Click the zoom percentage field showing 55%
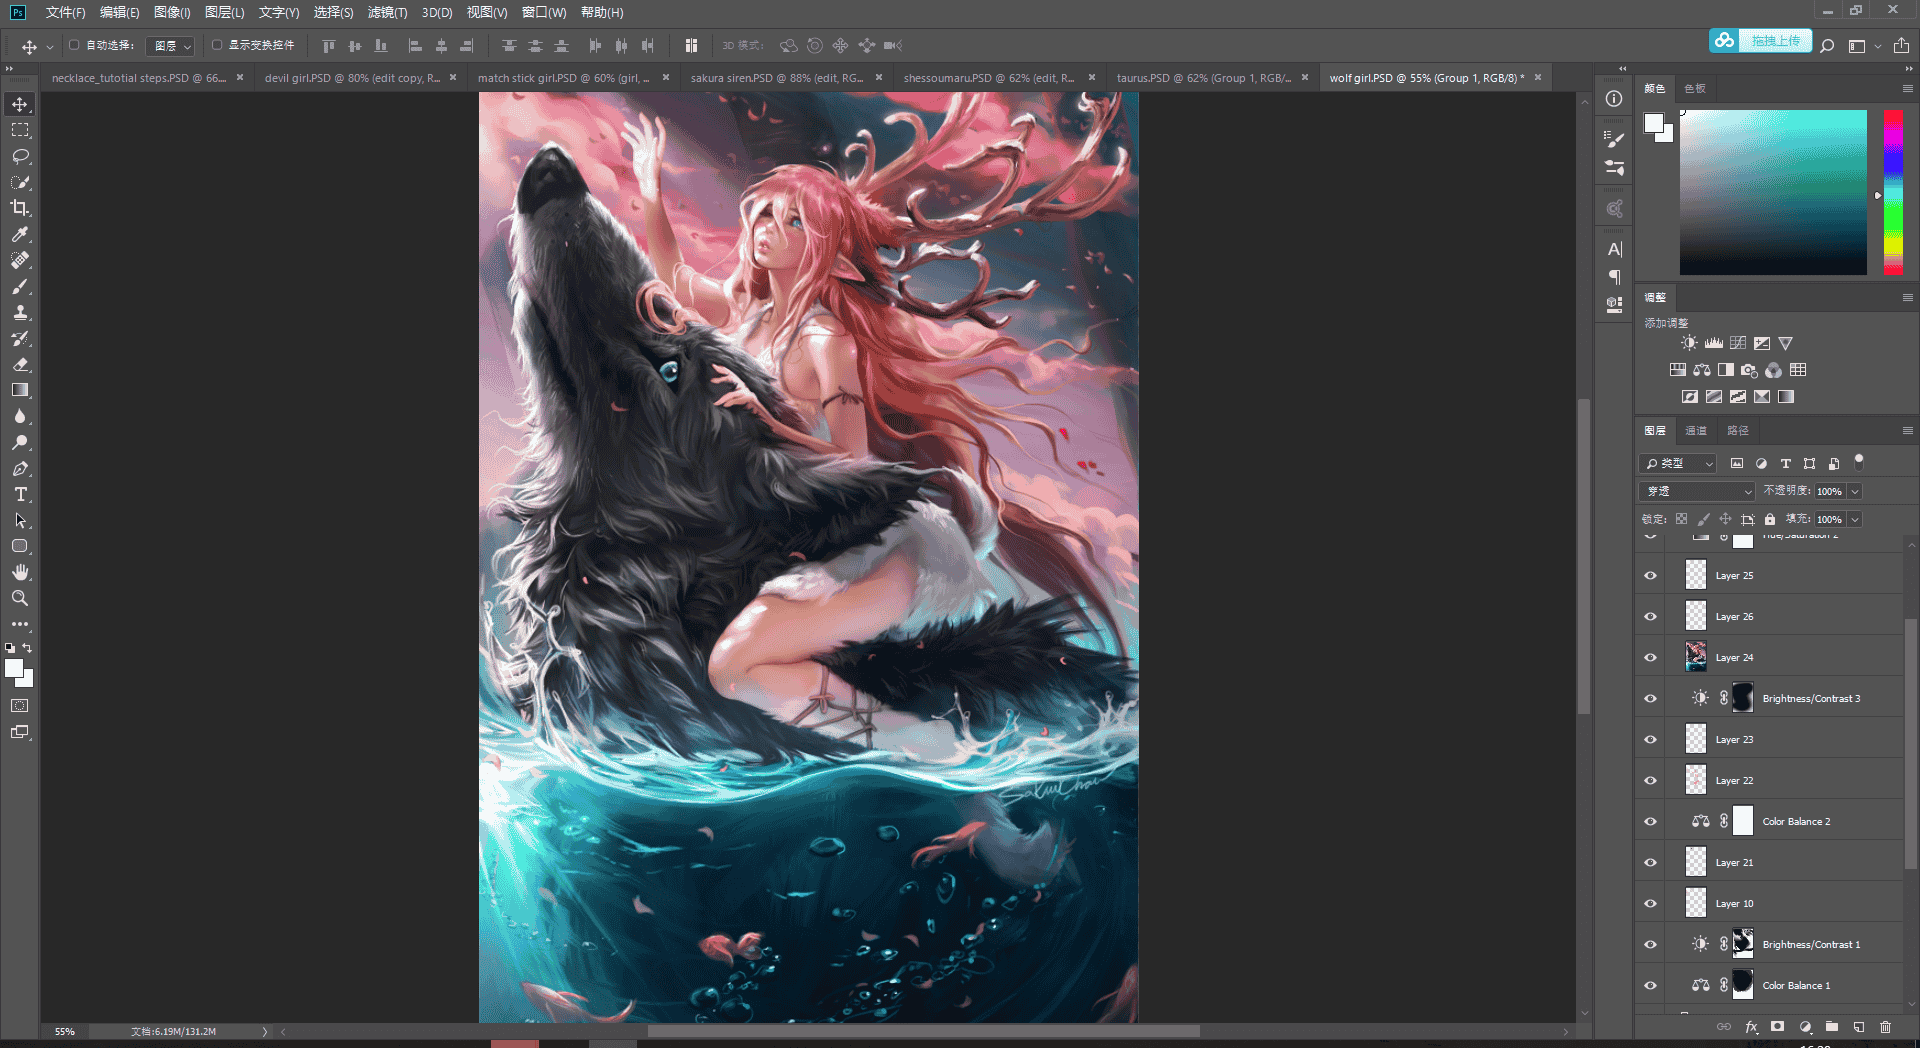The height and width of the screenshot is (1048, 1920). point(65,1031)
